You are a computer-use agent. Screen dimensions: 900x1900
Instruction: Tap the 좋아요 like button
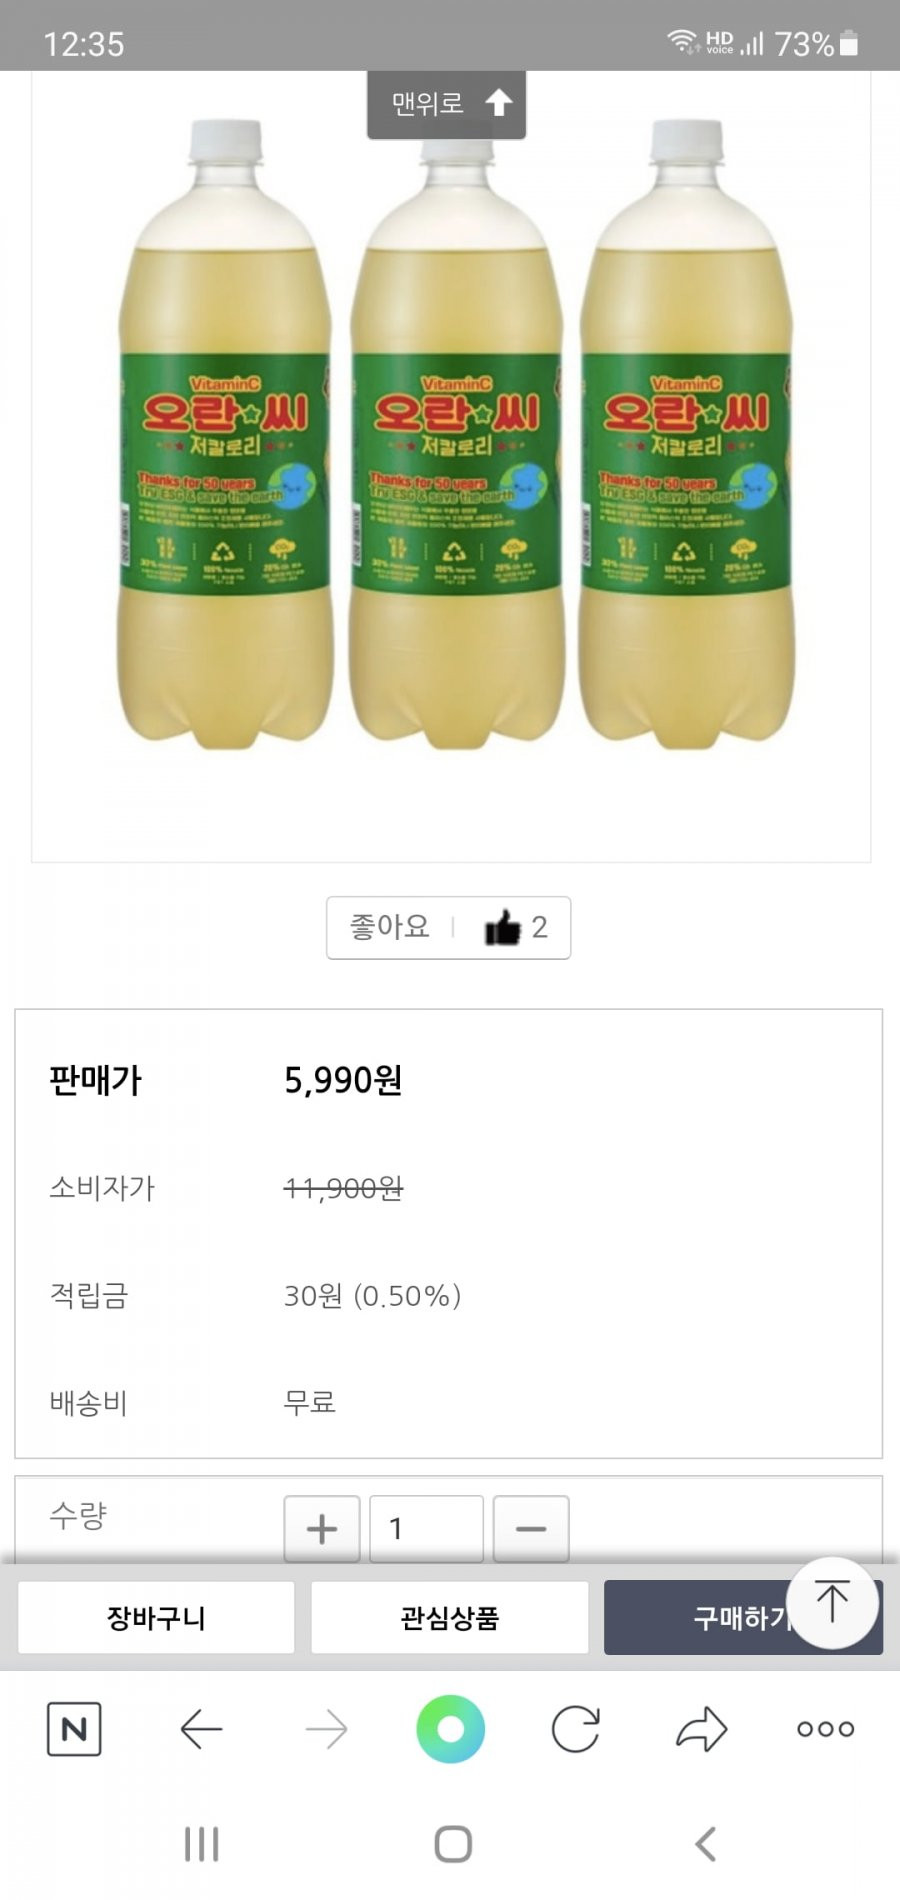pos(448,928)
